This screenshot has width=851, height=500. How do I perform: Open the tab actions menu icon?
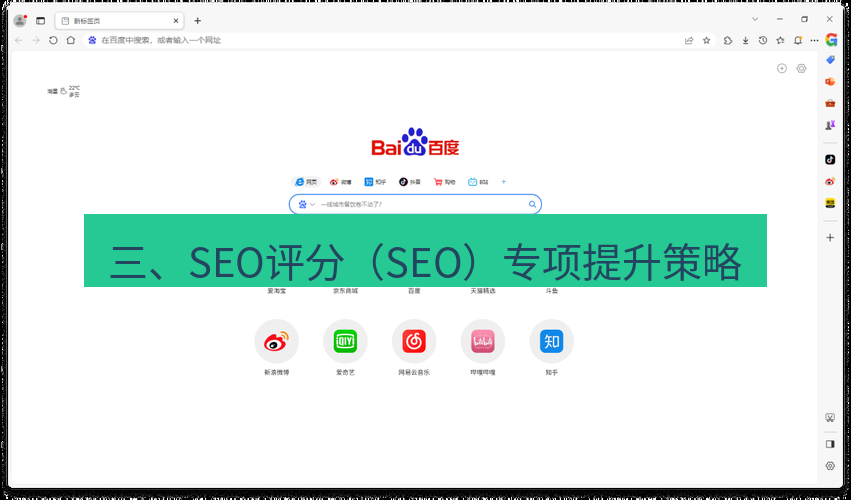(41, 21)
